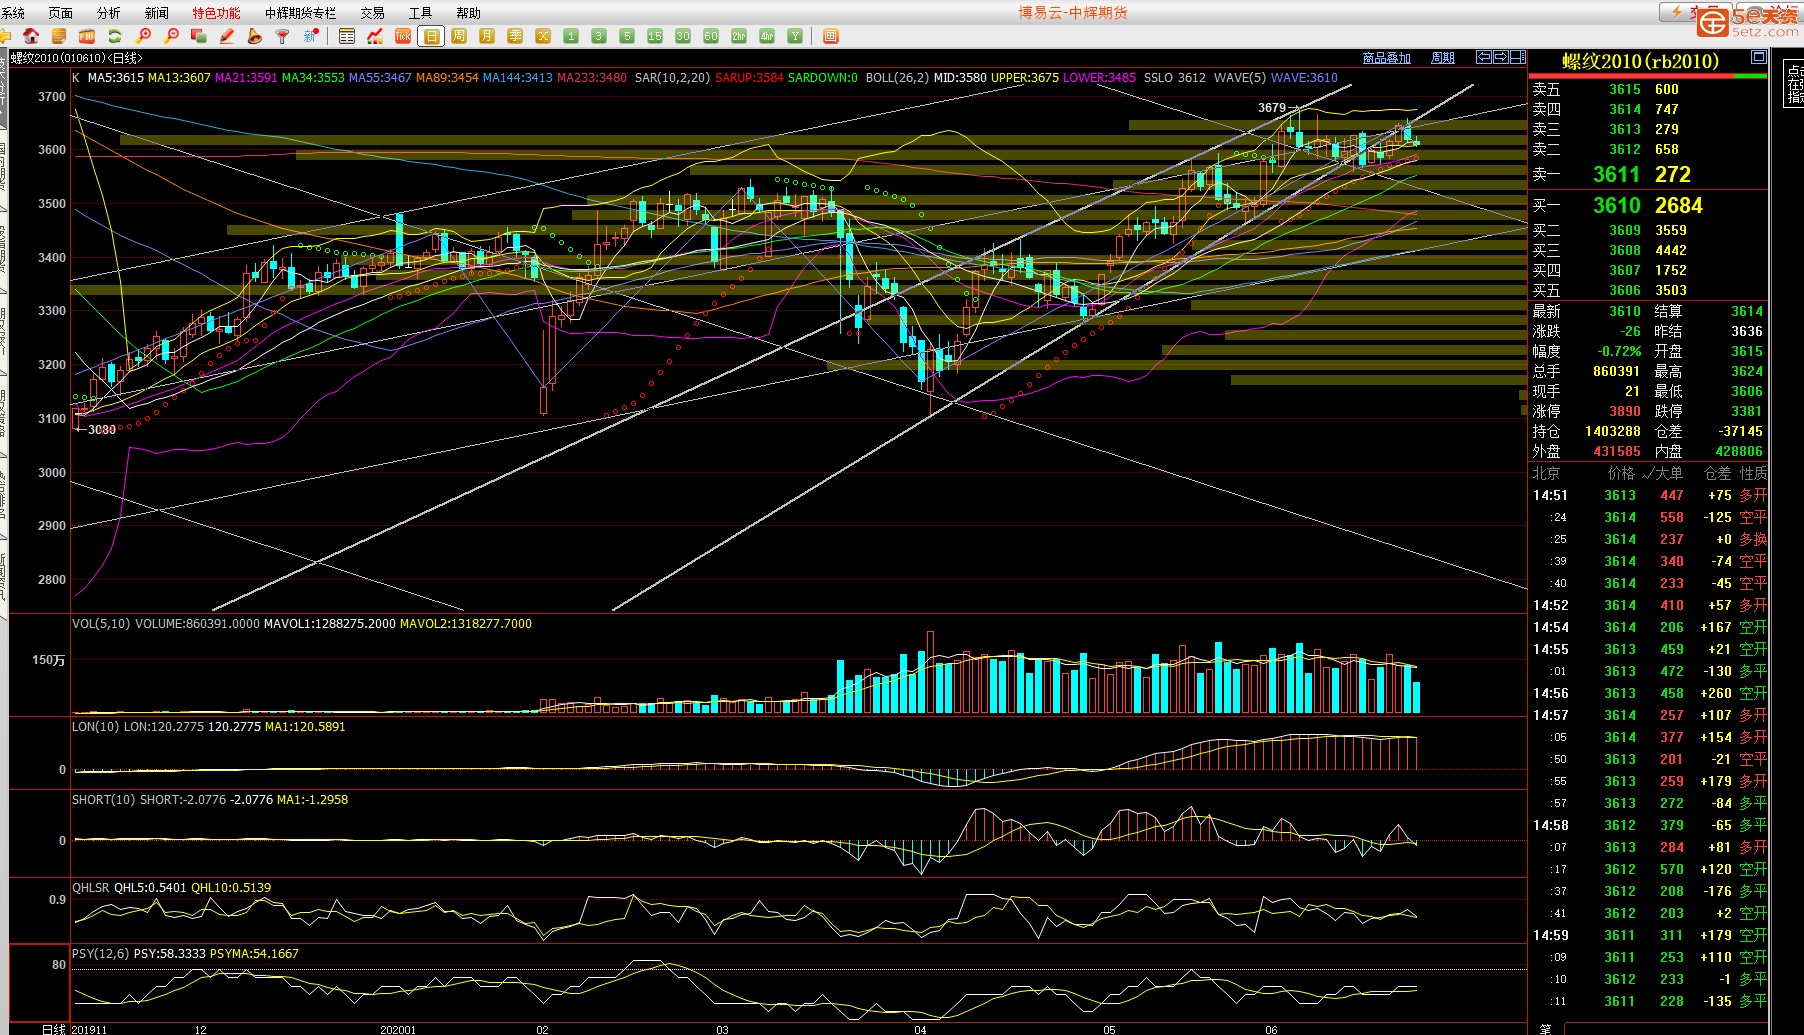Click the WAVE(5) indicator label
The height and width of the screenshot is (1035, 1804).
tap(1239, 77)
